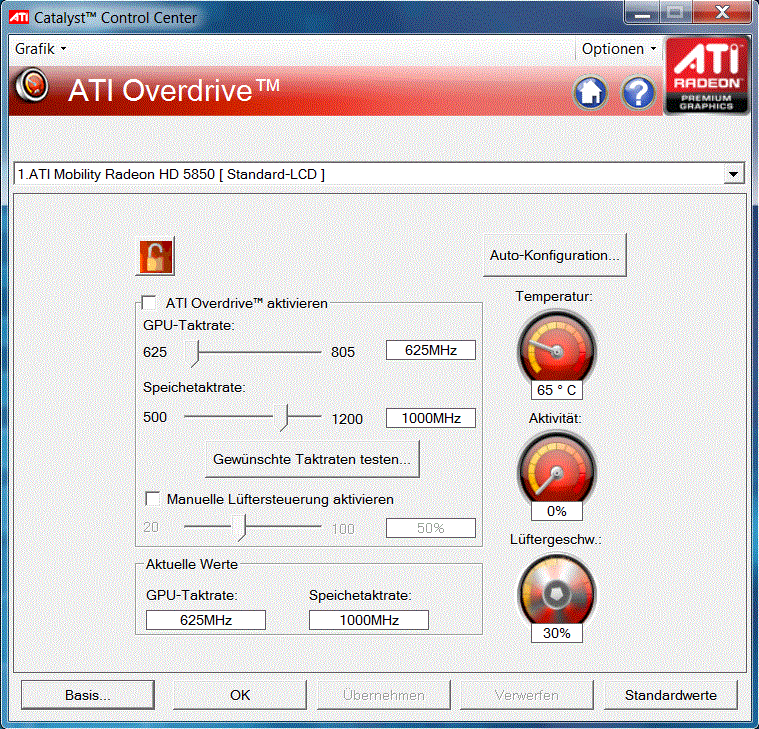Click the 0% activity readout

point(557,511)
